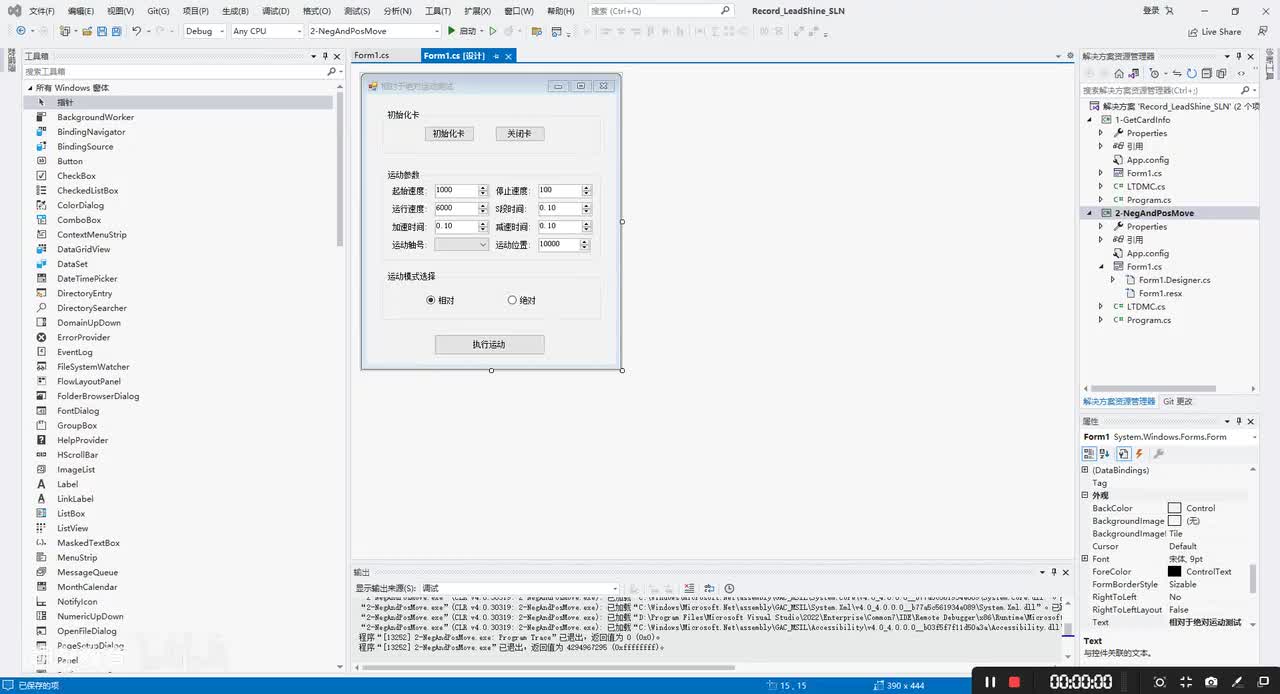Click the Events lightning bolt icon
This screenshot has width=1280, height=694.
1139,453
